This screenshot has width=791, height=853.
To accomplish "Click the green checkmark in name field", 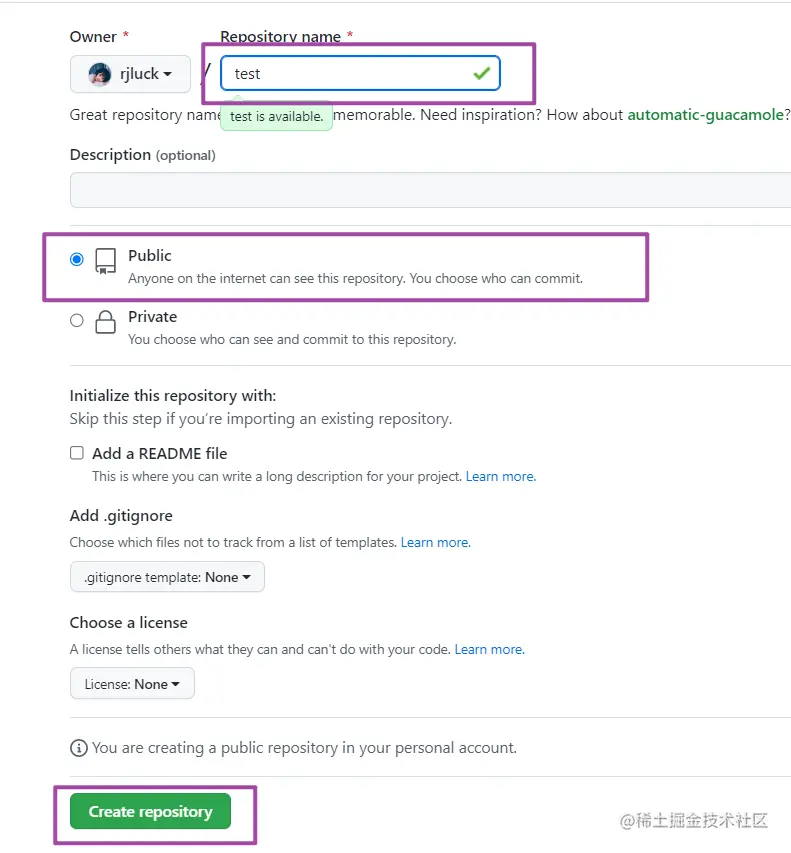I will coord(482,73).
